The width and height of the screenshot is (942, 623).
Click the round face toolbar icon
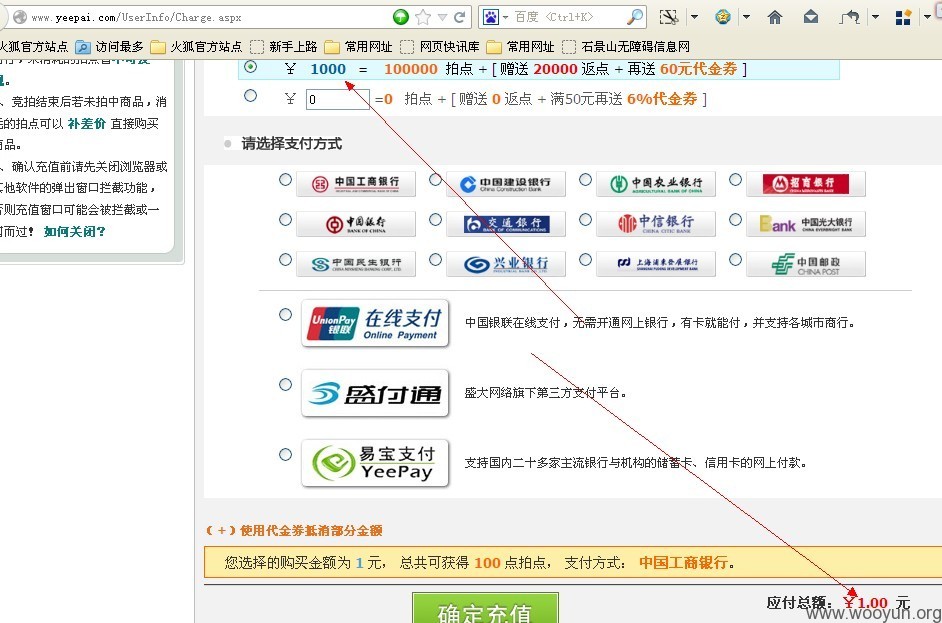(x=723, y=17)
